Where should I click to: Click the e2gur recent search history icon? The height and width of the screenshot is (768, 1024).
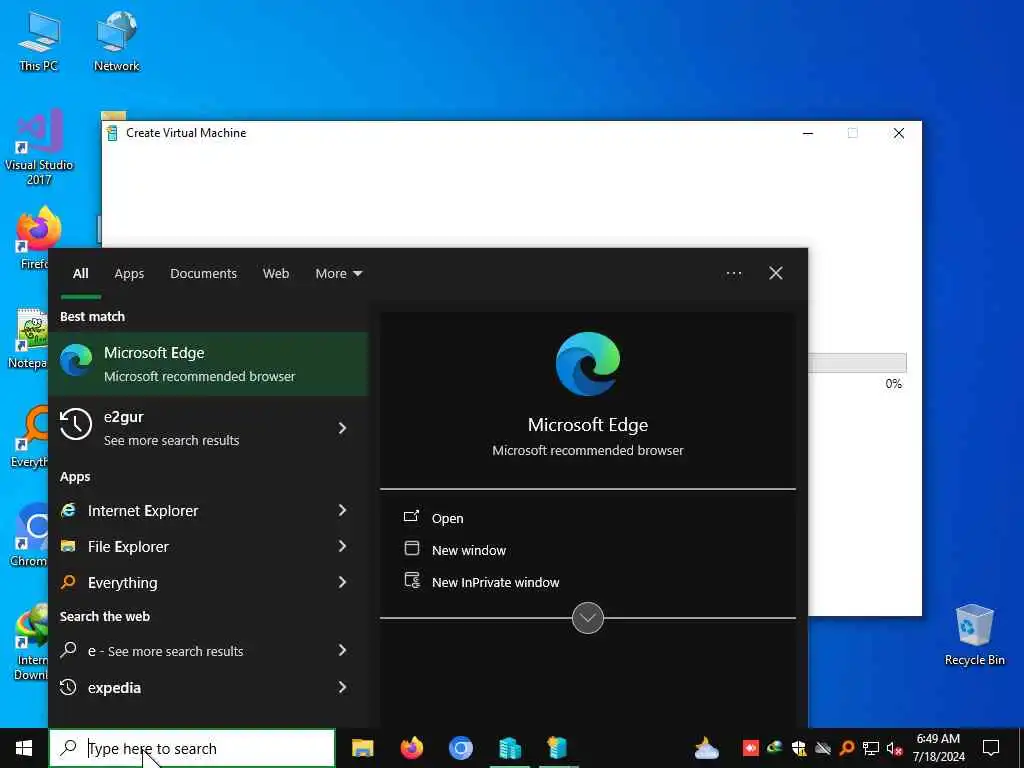coord(76,425)
